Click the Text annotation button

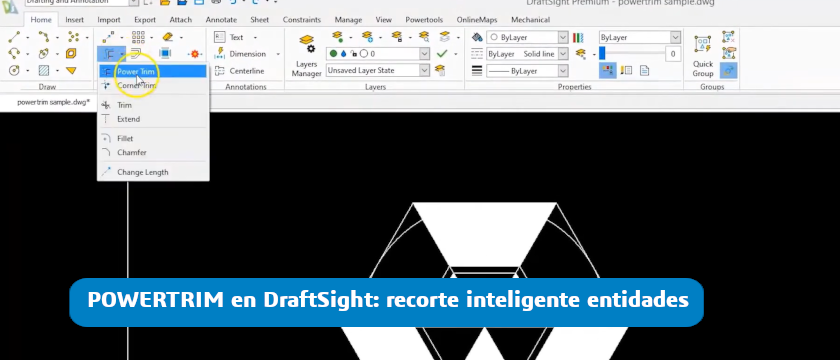[229, 38]
